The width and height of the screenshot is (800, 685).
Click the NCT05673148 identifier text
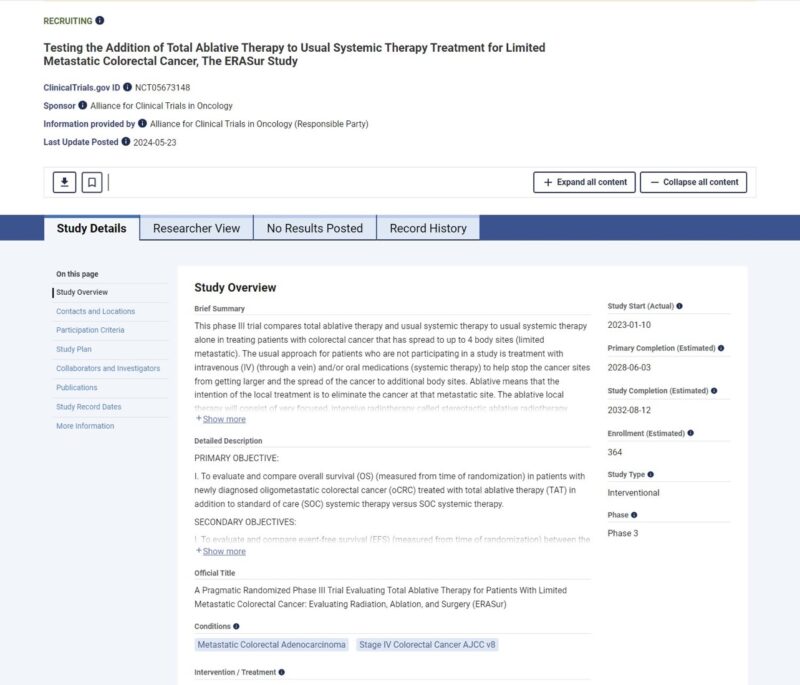click(162, 88)
